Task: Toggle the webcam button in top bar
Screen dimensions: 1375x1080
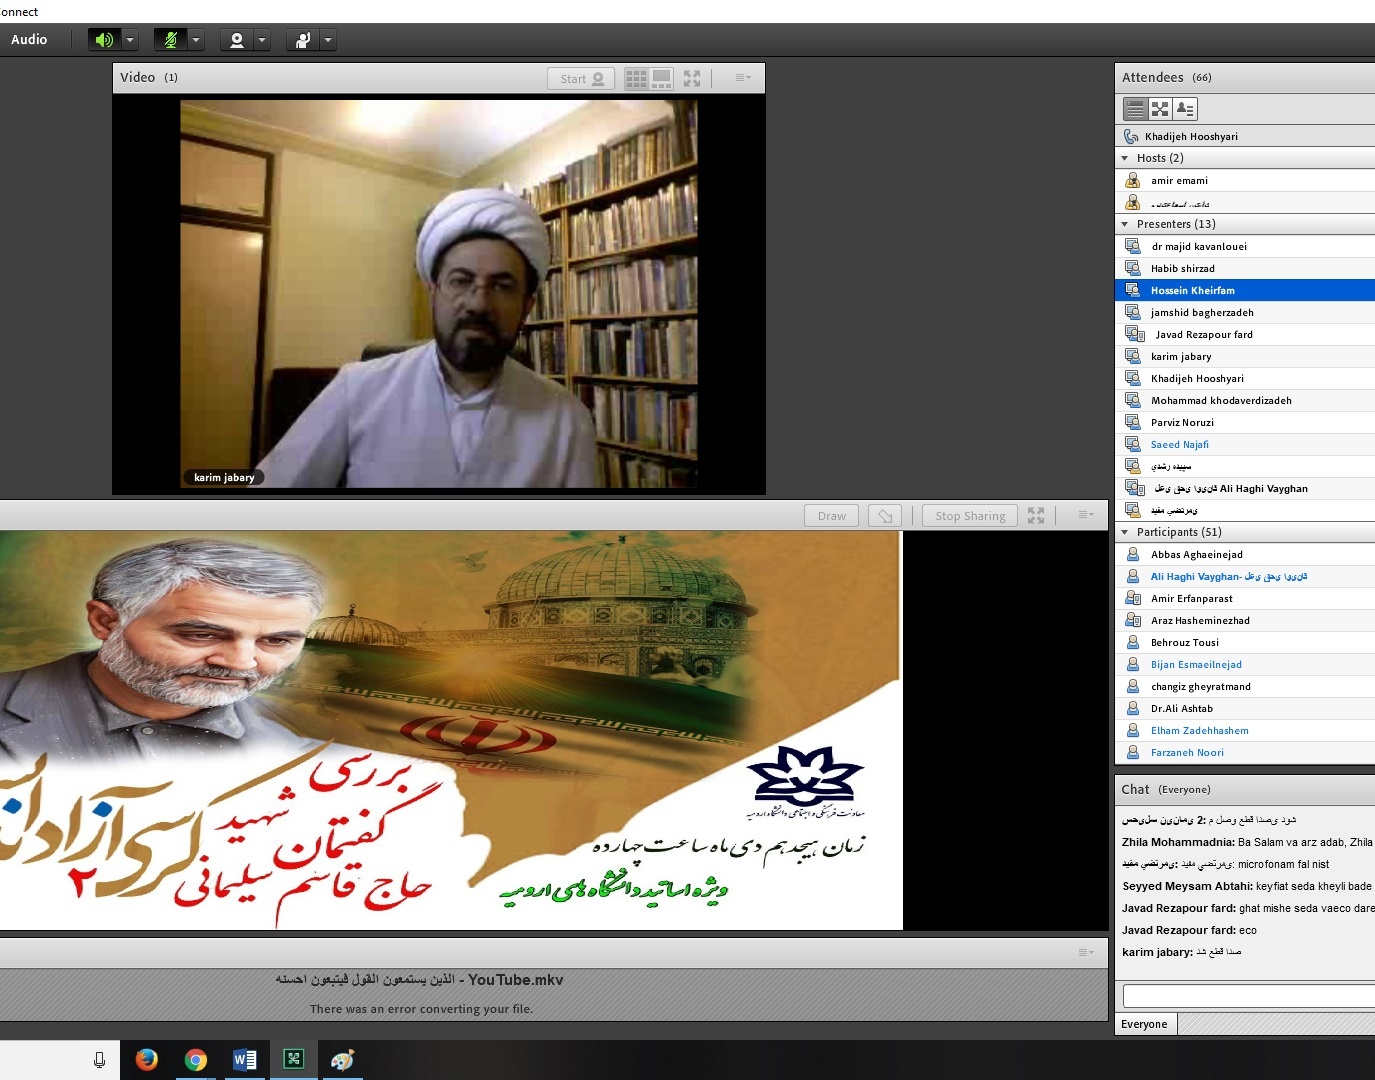Action: 236,40
